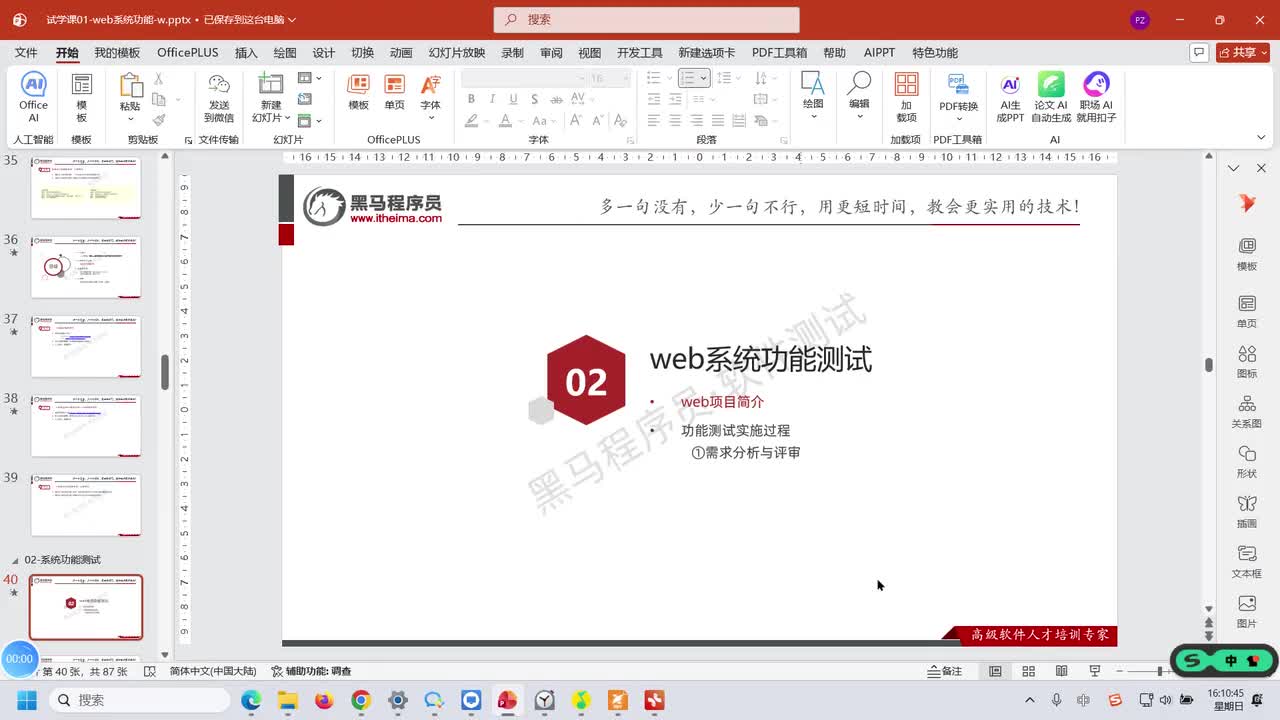Open PowerPoint from the Windows taskbar
The width and height of the screenshot is (1280, 720).
(508, 700)
